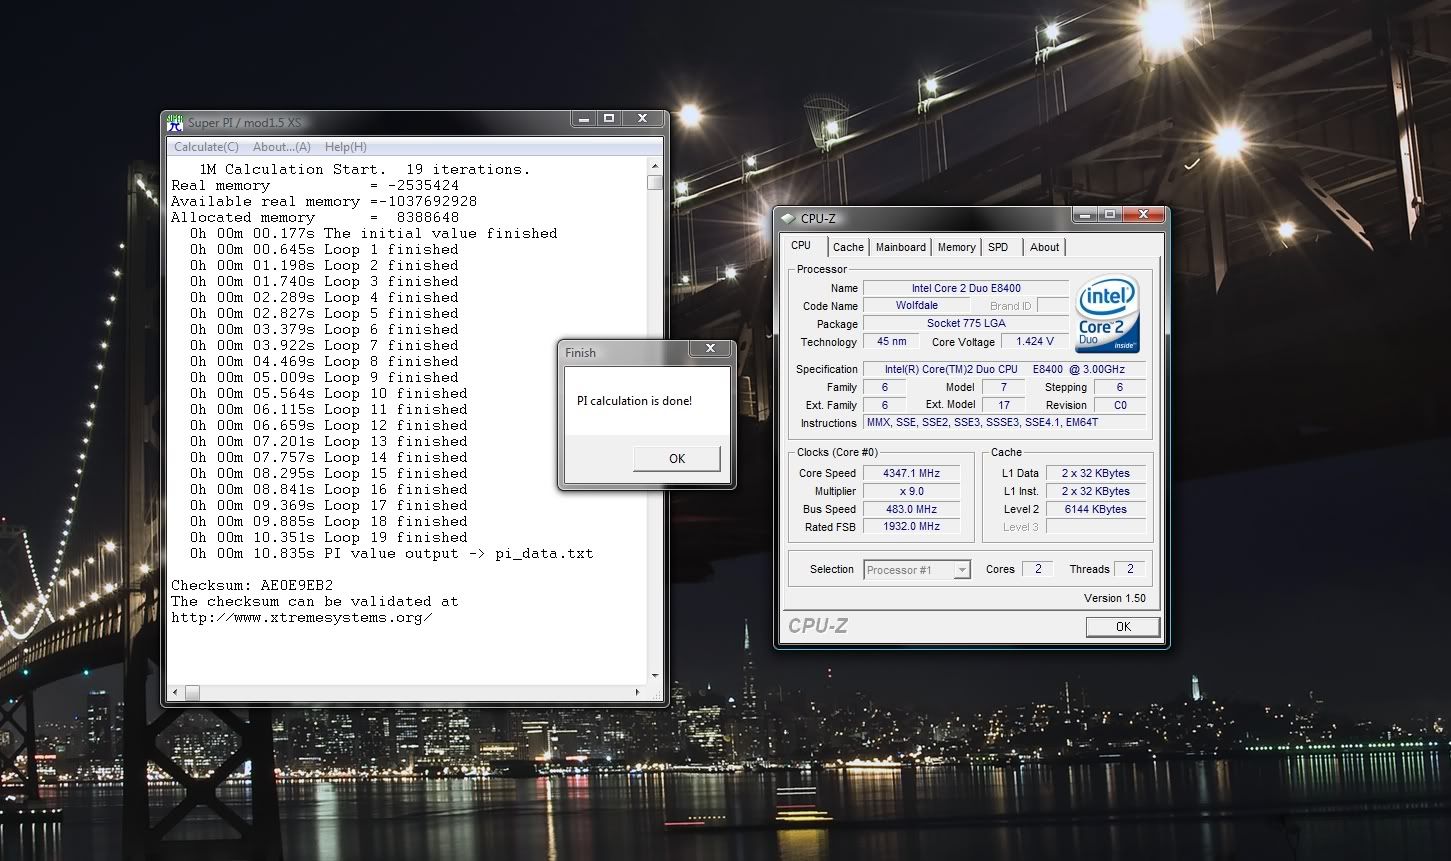The image size is (1451, 861).
Task: Confirm the PI calculation done dialog with OK
Action: point(677,458)
